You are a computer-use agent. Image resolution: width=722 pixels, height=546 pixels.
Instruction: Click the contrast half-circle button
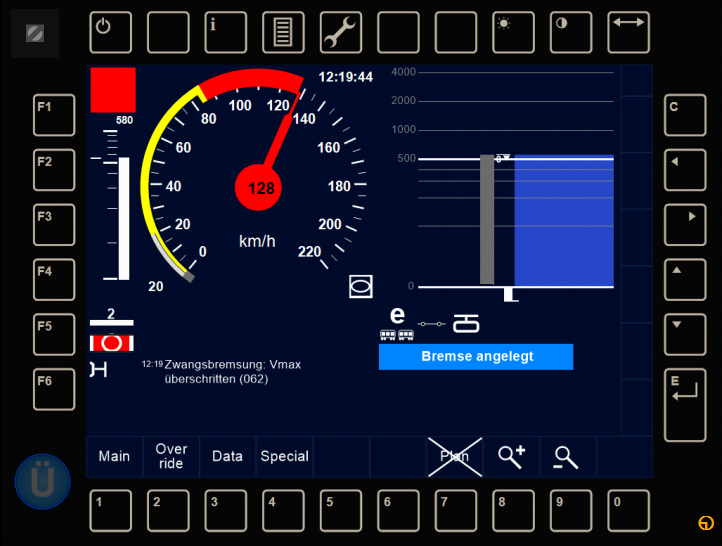[x=571, y=32]
